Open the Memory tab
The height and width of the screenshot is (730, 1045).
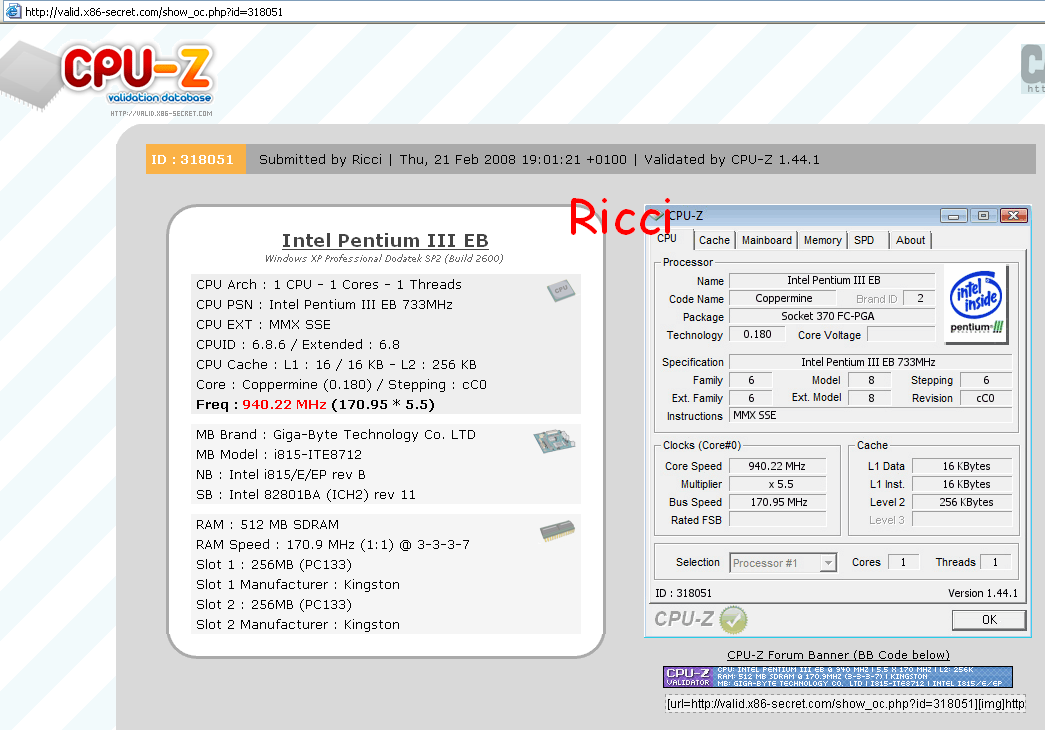822,240
